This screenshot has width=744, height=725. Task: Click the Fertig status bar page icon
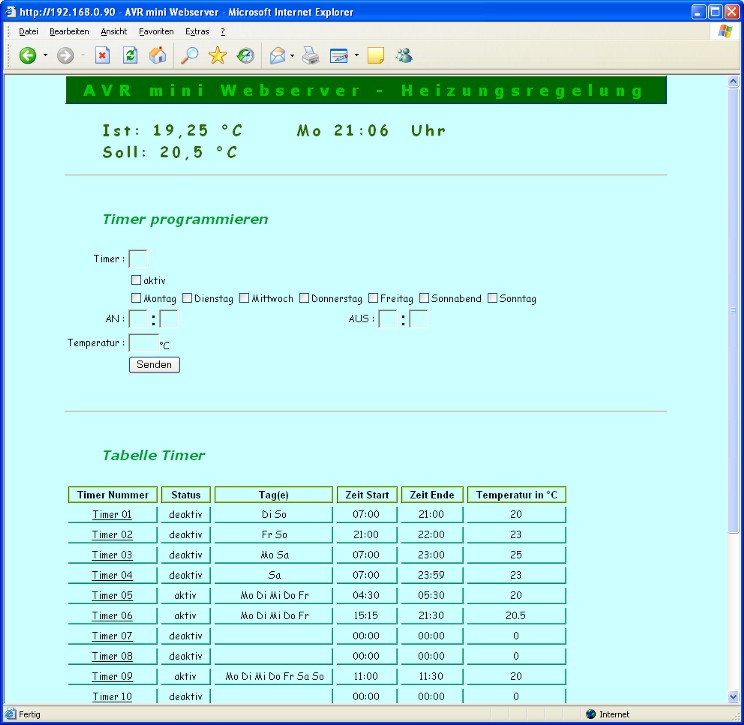tap(10, 714)
